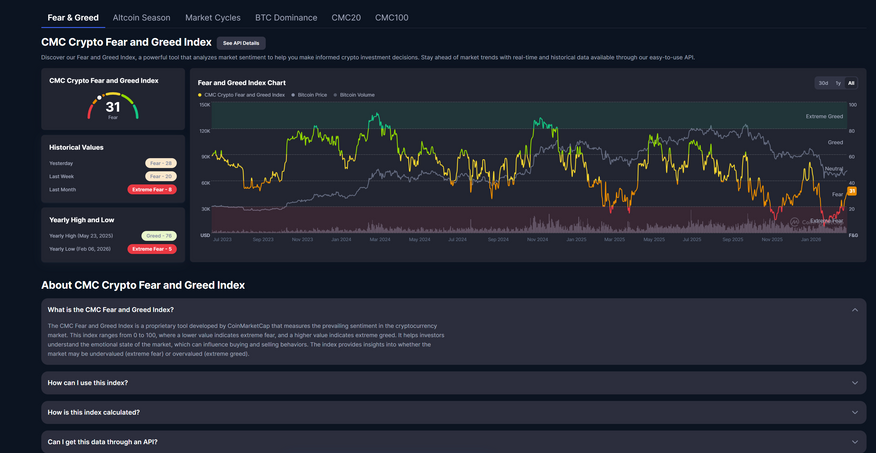Click the See API Details button

click(241, 43)
